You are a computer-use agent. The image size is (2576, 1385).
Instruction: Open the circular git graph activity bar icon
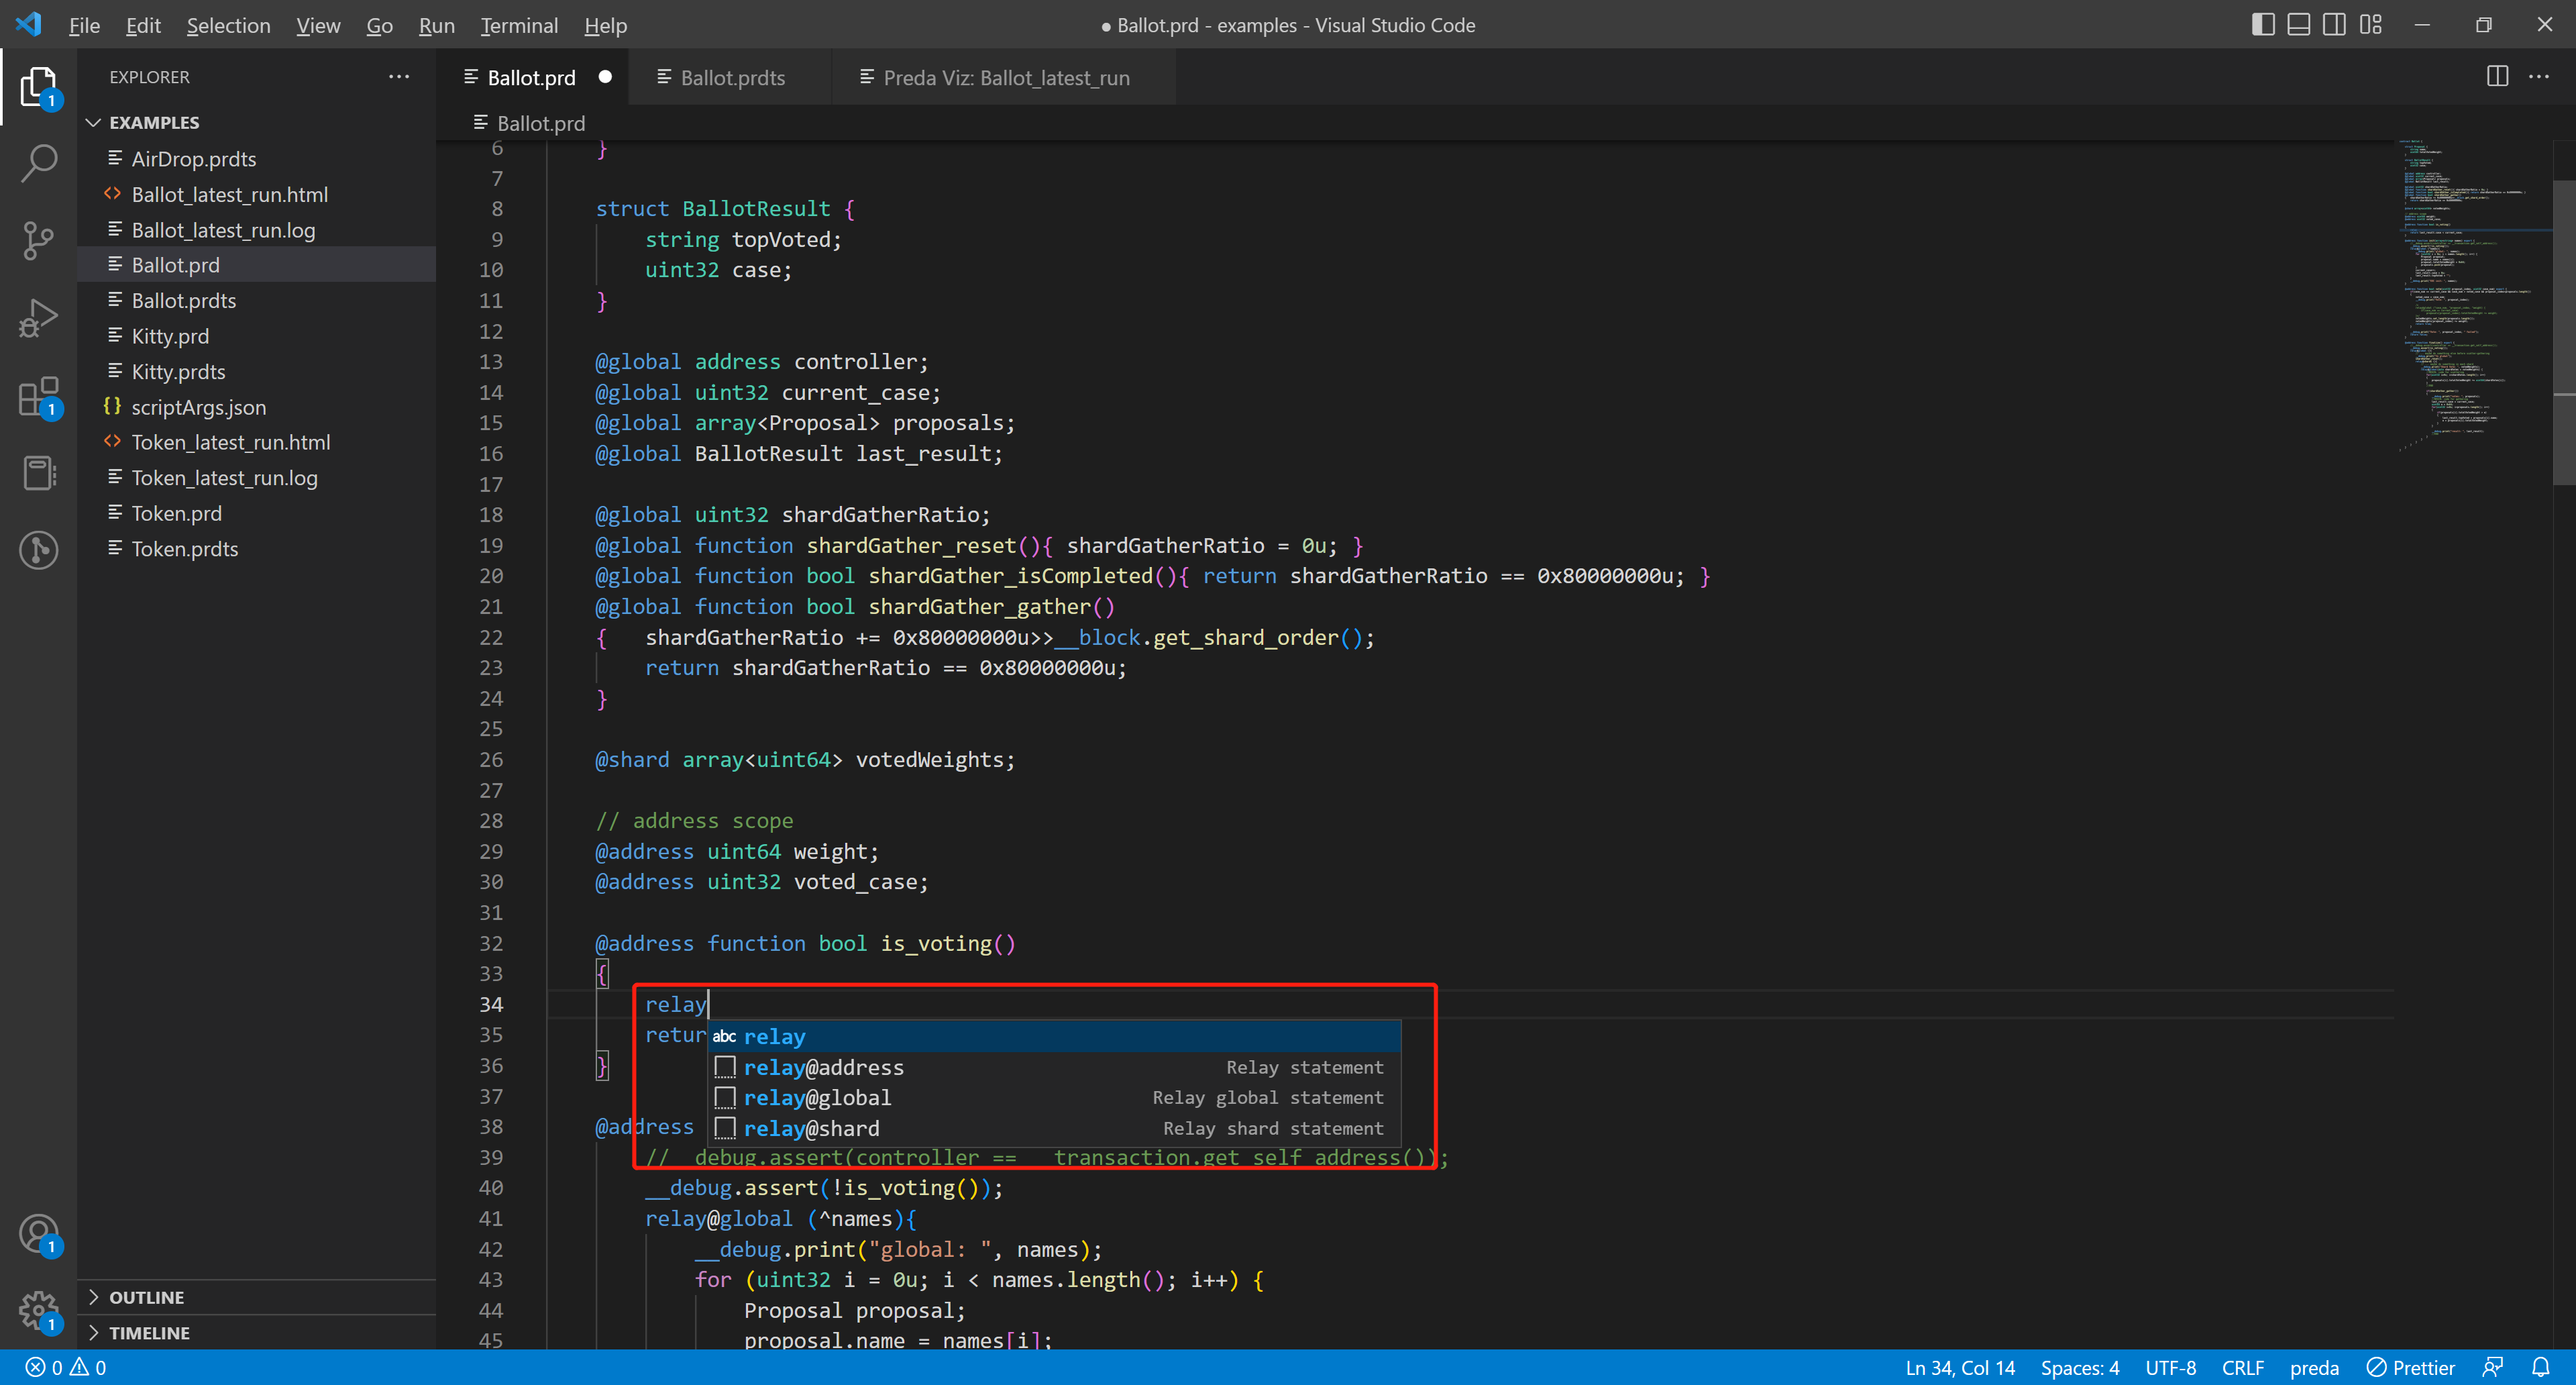pos(38,550)
